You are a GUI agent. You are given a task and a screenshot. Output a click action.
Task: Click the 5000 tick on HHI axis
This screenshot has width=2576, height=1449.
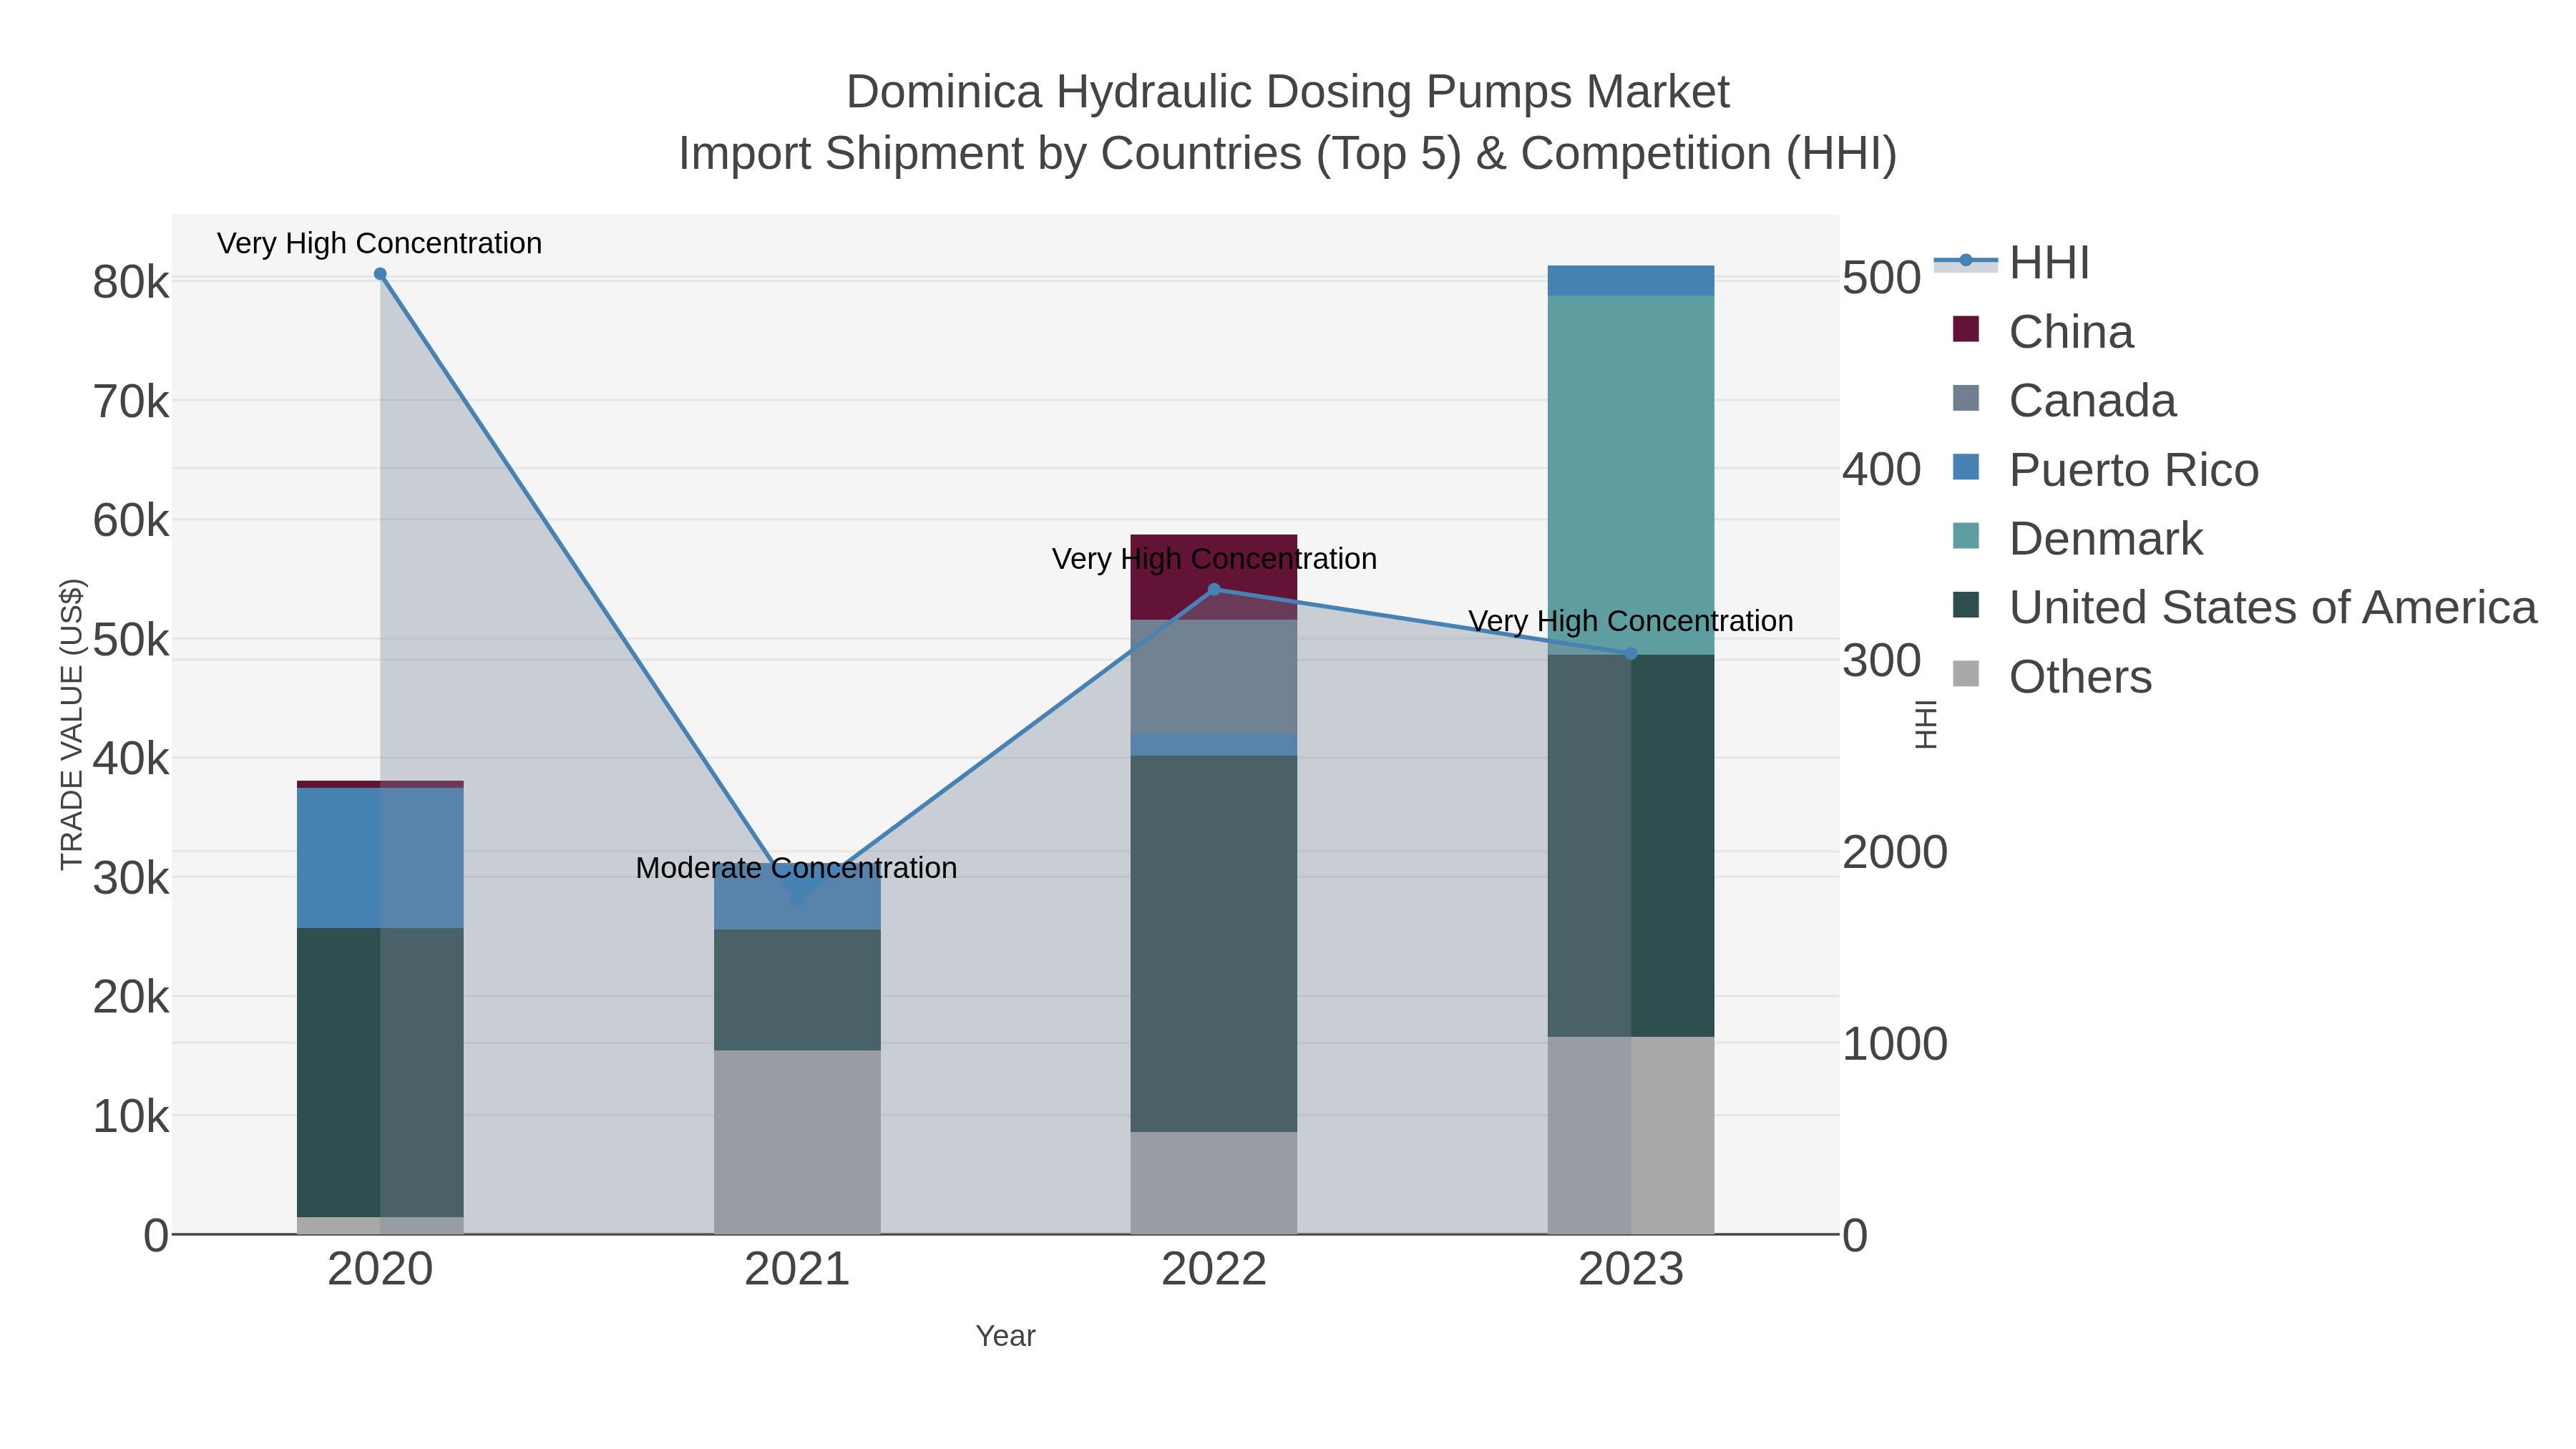click(1882, 278)
